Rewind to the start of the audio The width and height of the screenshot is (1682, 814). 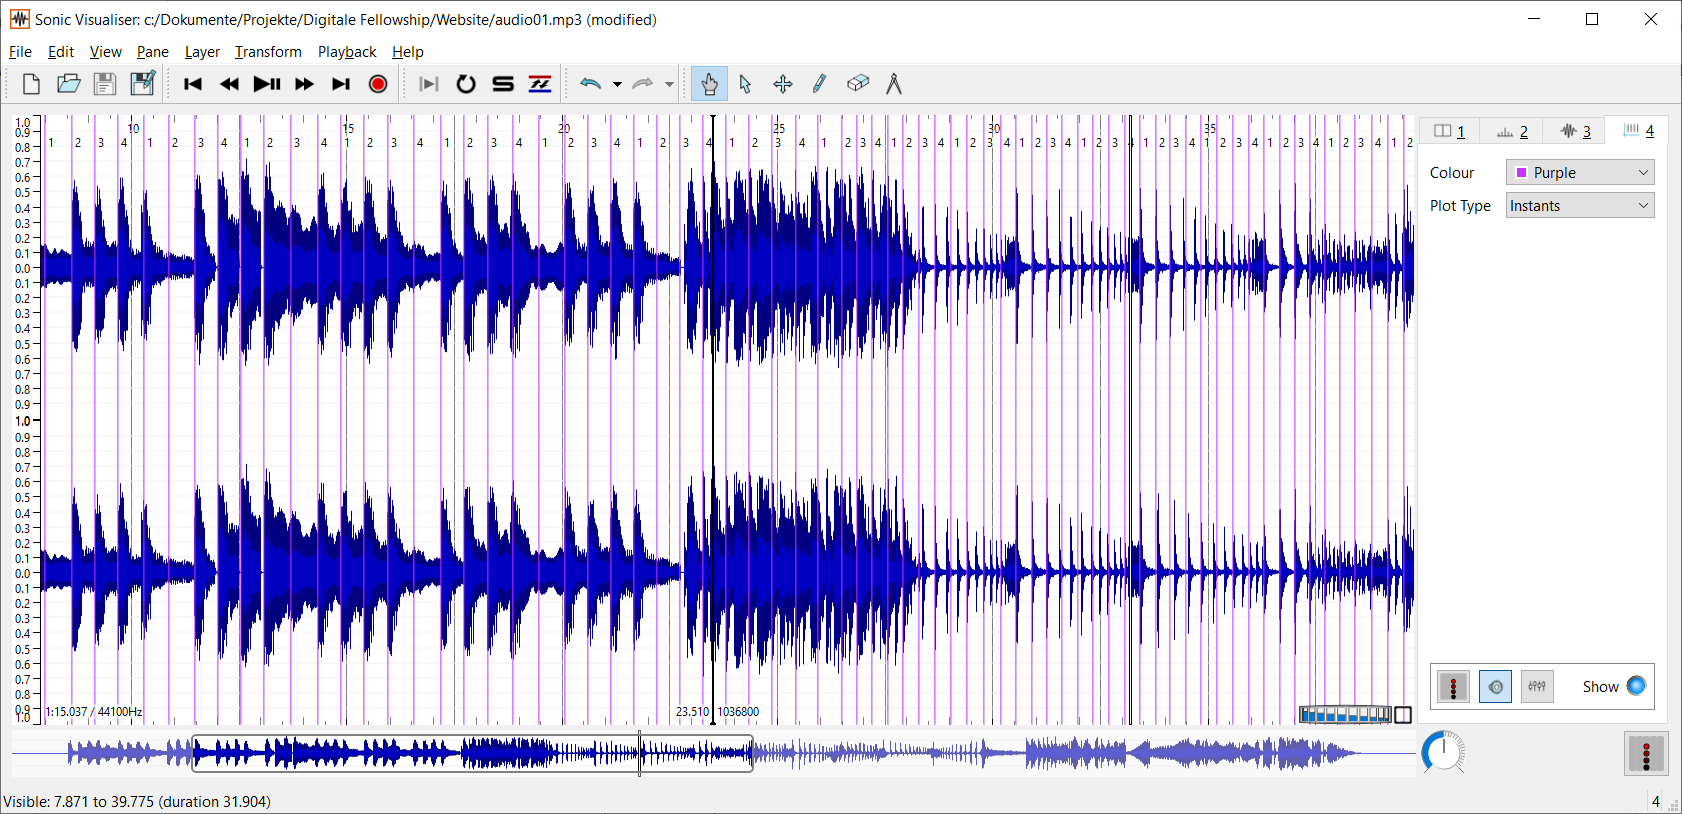tap(193, 84)
